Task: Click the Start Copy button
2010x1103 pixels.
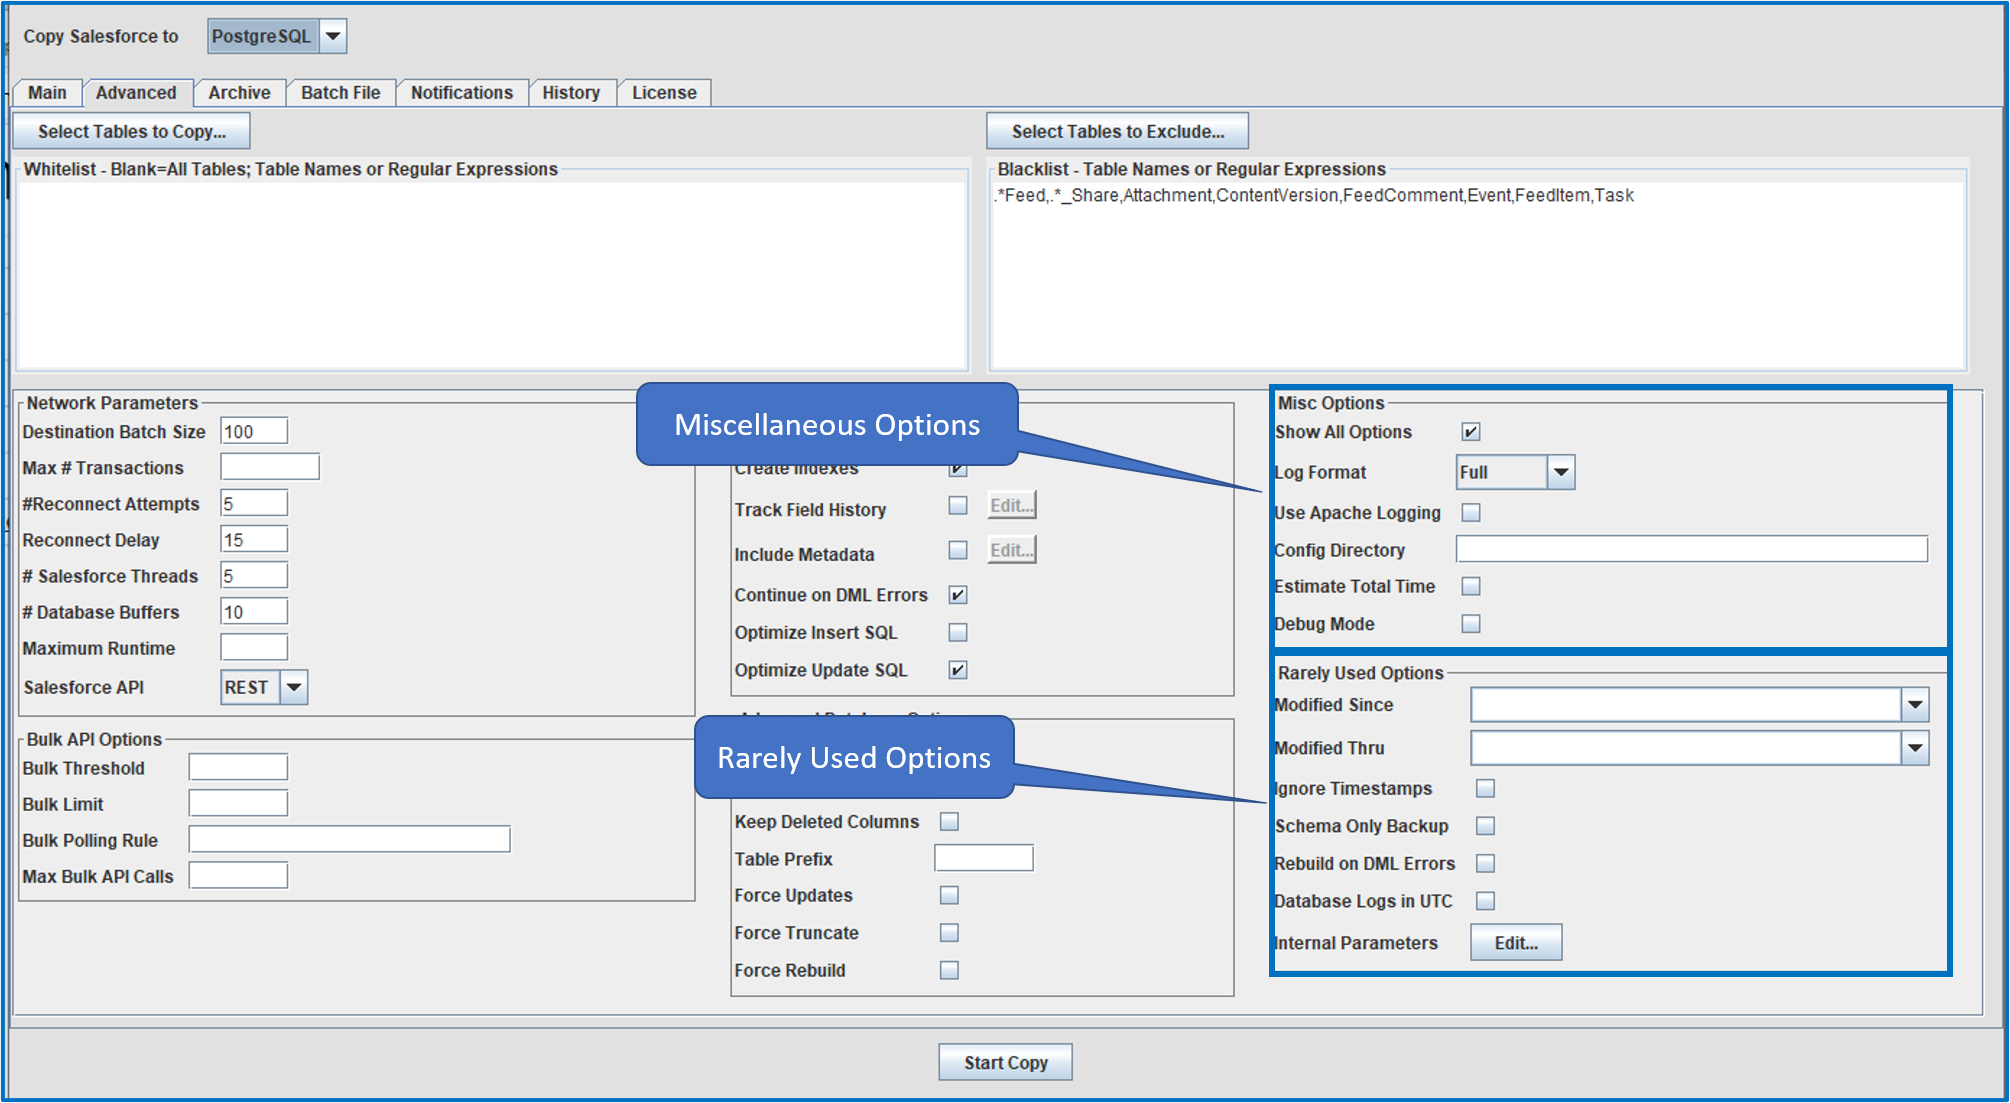Action: [x=1005, y=1062]
